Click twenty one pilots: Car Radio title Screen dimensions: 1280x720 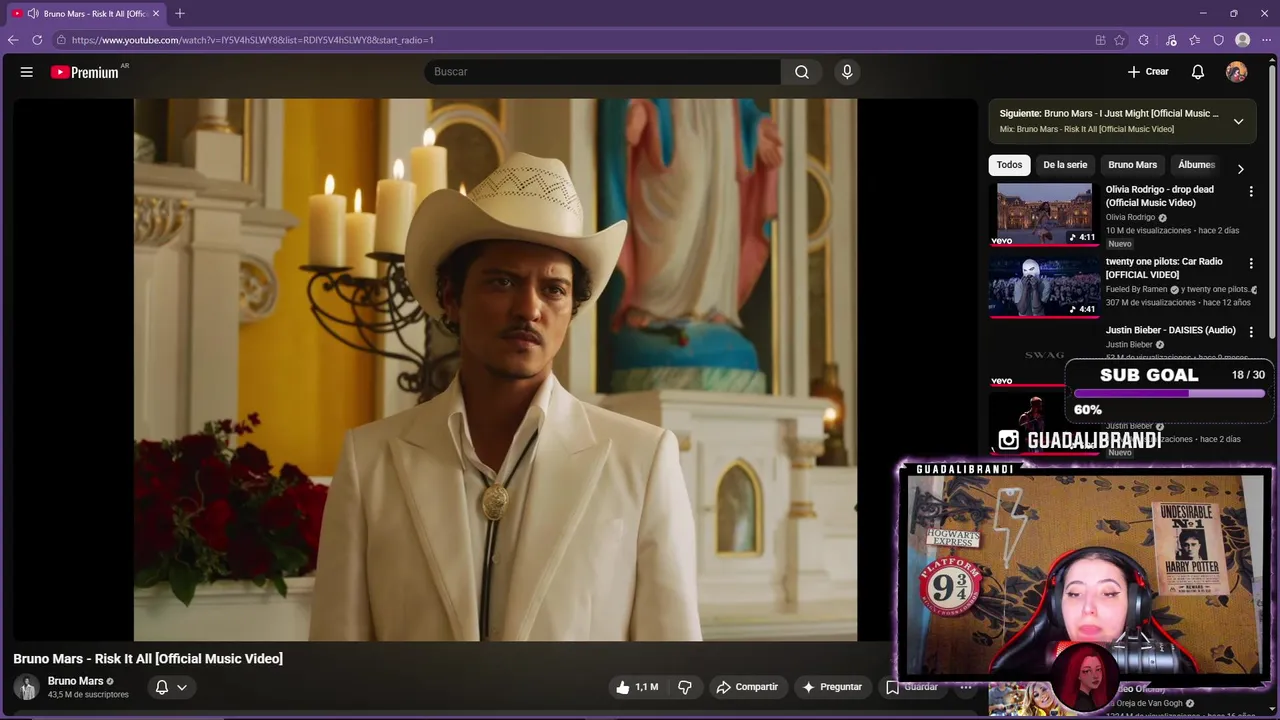pos(1164,268)
